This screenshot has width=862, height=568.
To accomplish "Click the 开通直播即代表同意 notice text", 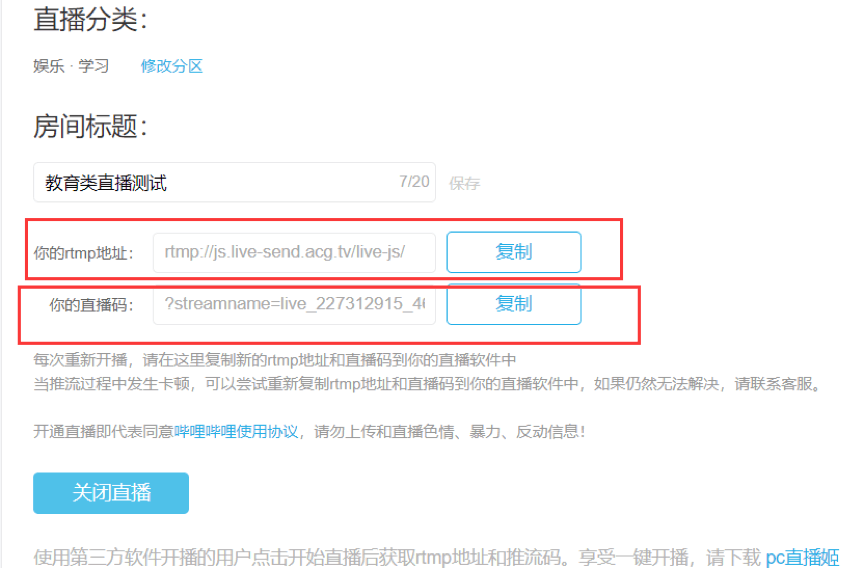I will tap(103, 432).
